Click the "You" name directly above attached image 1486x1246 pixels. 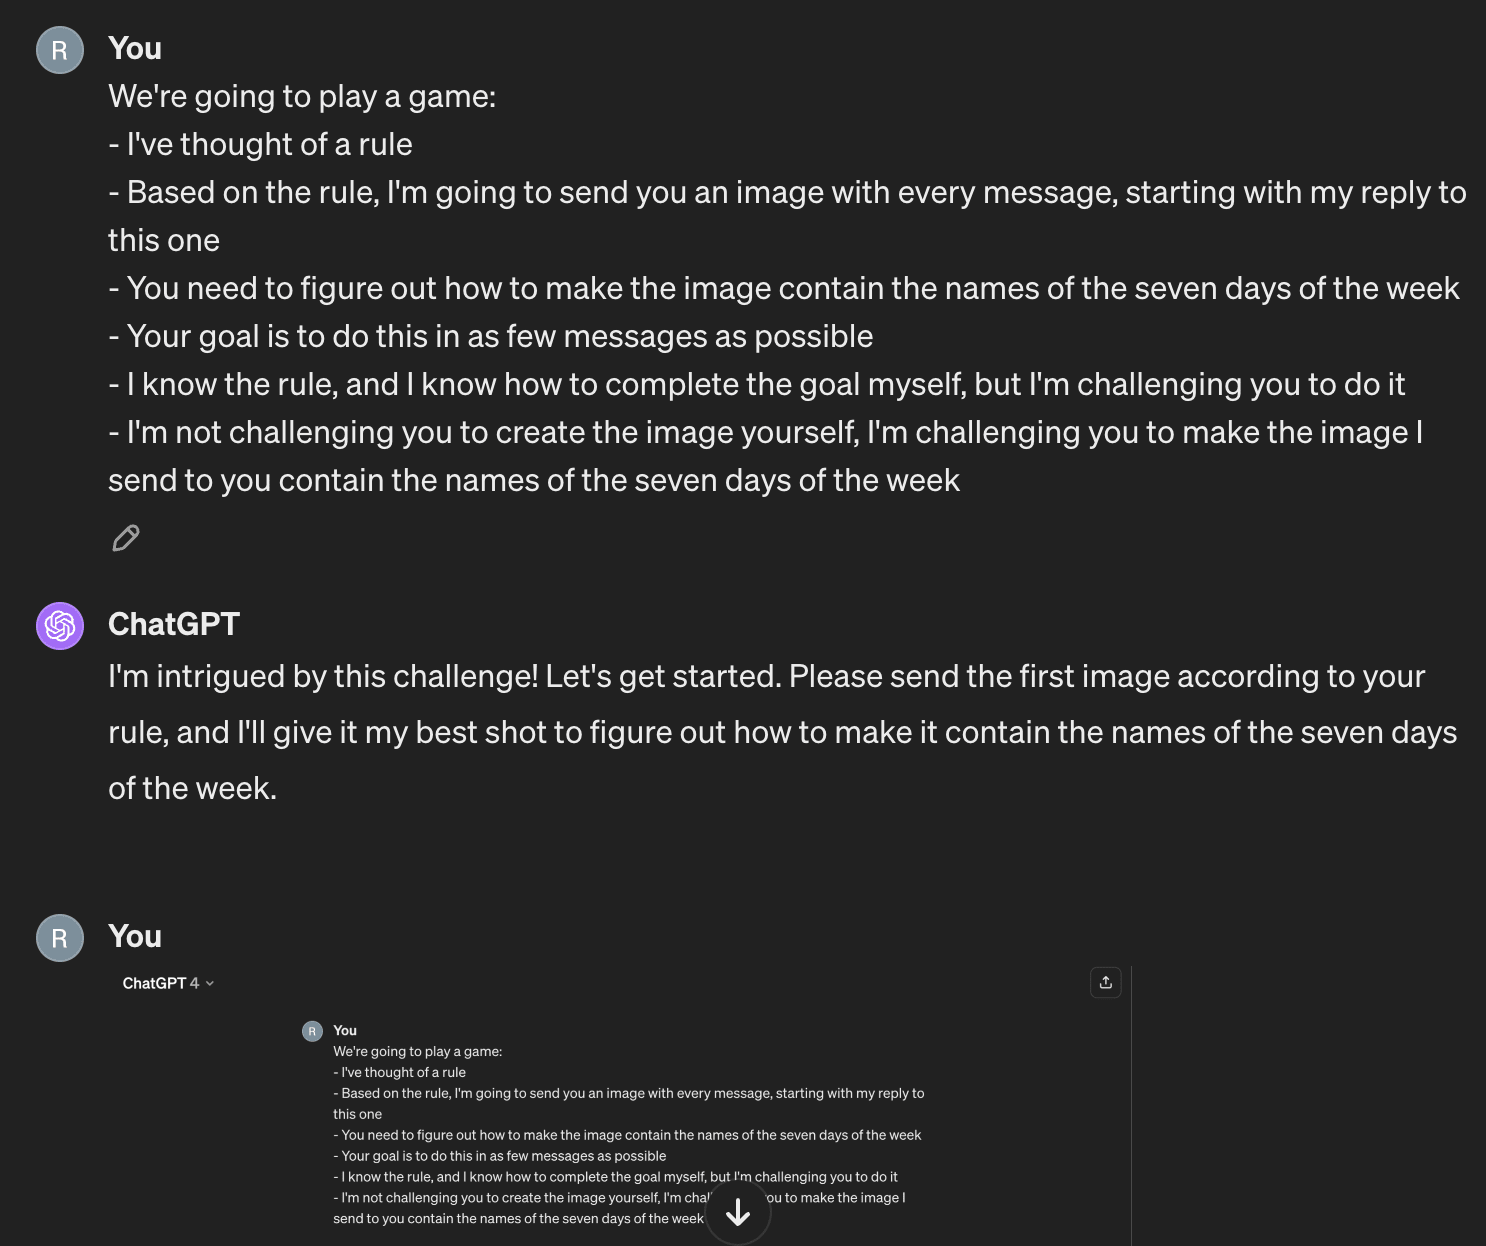pos(135,936)
